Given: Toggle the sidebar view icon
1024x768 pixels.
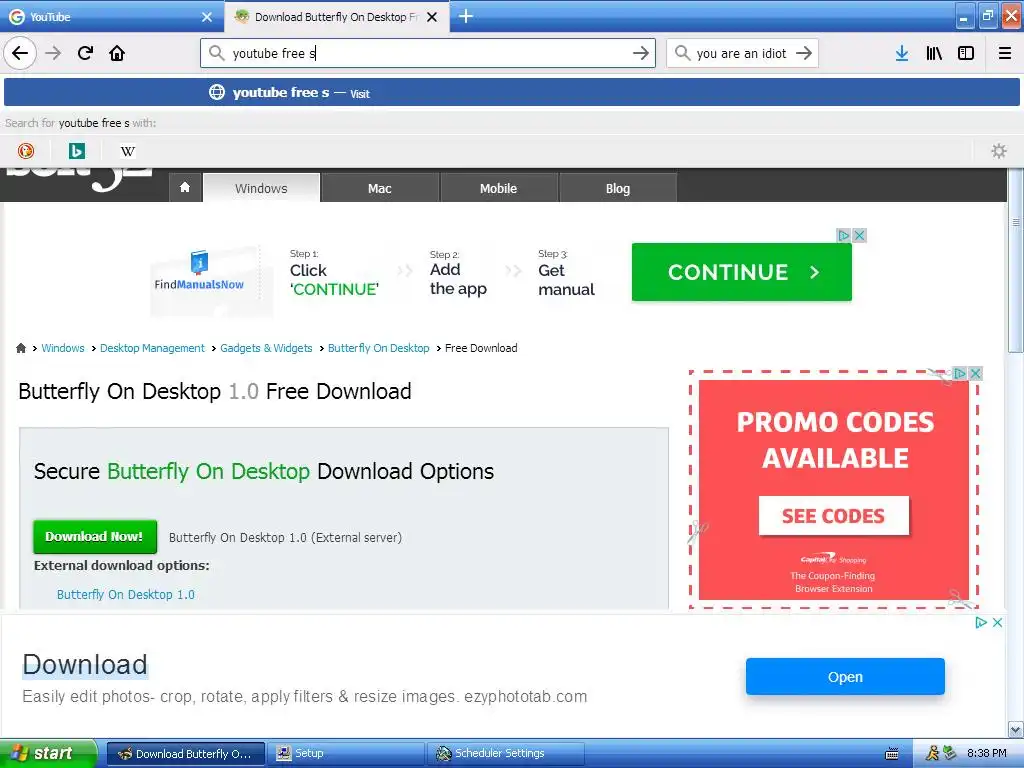Looking at the screenshot, I should (x=966, y=53).
